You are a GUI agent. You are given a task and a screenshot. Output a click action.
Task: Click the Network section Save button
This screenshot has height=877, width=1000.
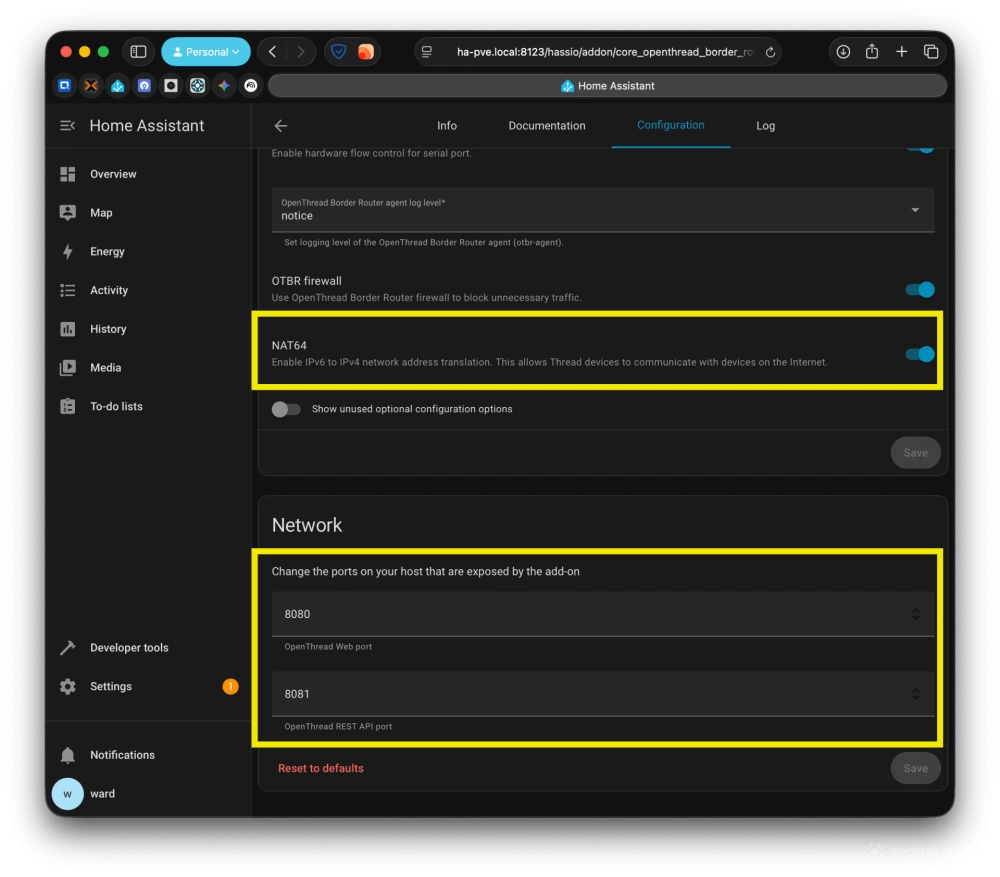point(915,768)
